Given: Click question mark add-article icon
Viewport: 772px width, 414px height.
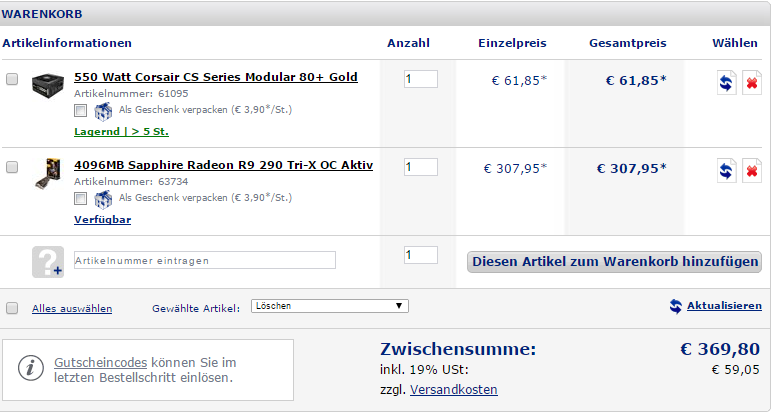Looking at the screenshot, I should (x=48, y=261).
